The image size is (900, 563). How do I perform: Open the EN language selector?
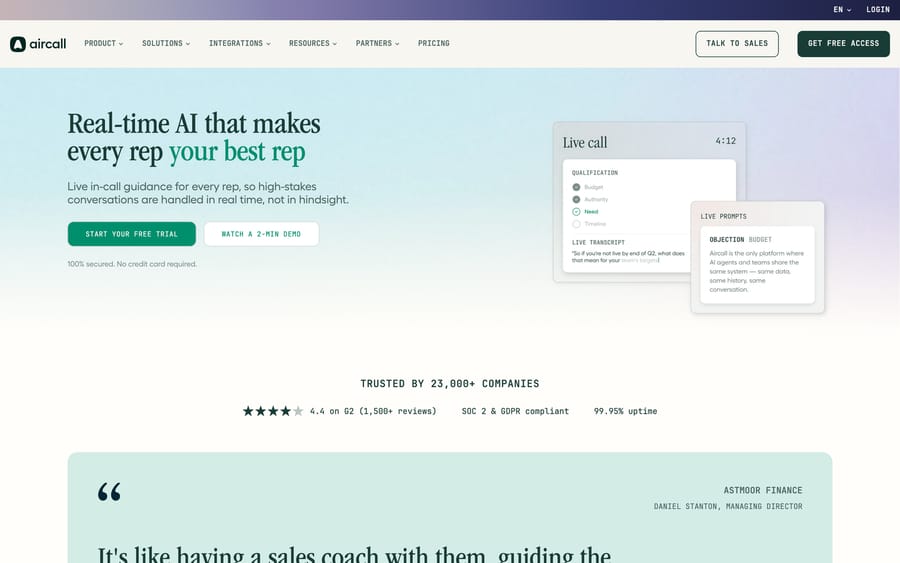pos(842,10)
